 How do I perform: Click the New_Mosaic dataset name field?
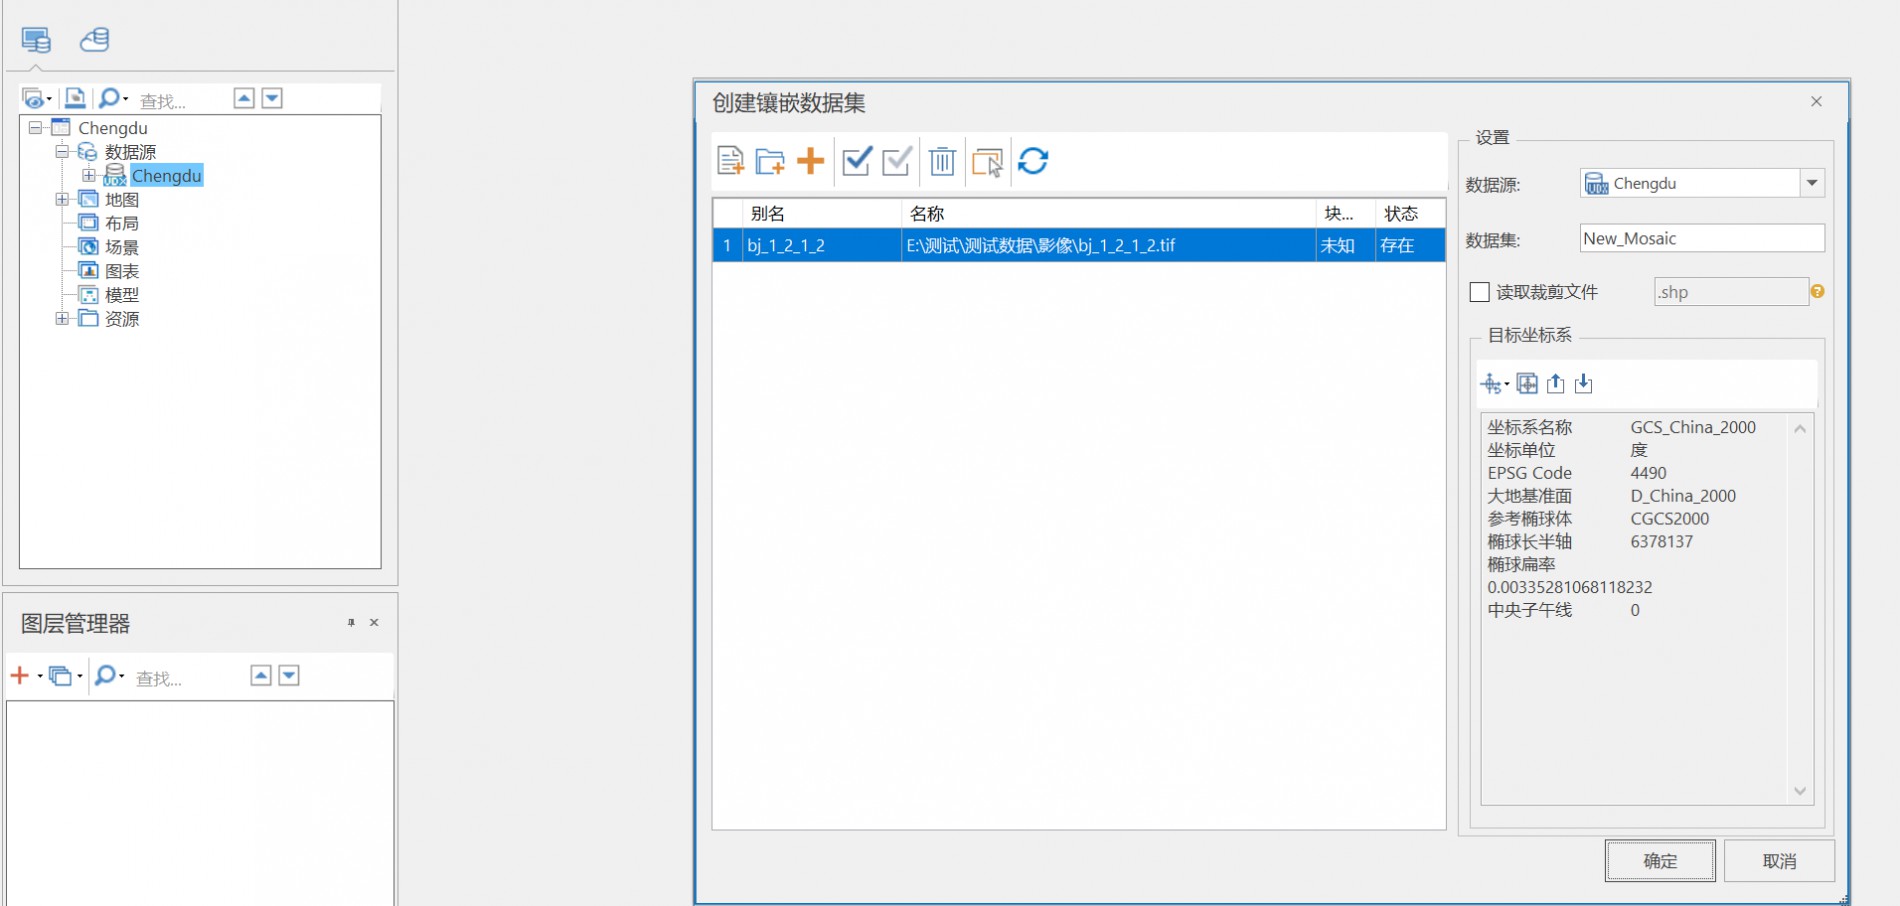tap(1701, 238)
